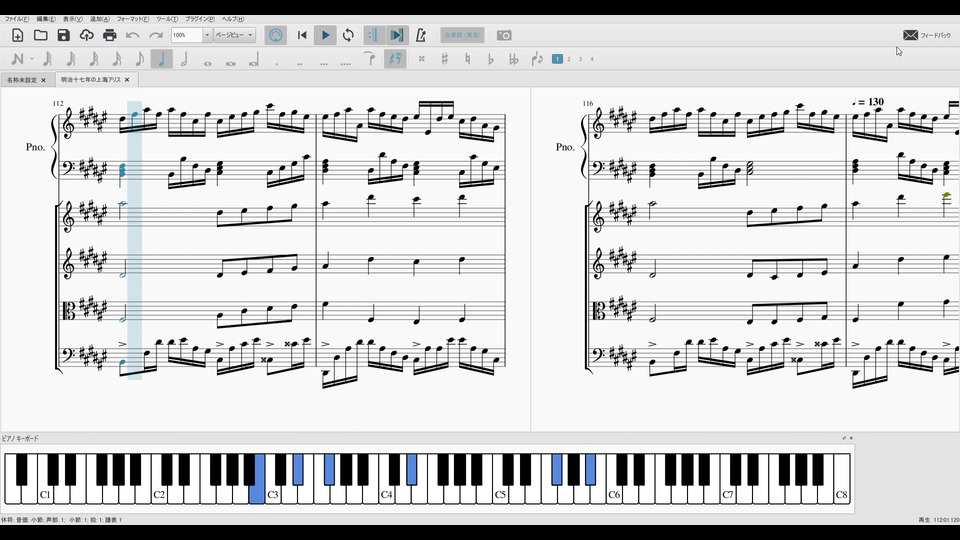Viewport: 960px width, 540px height.
Task: Open the note input mode dropdown arrow
Action: coord(32,59)
